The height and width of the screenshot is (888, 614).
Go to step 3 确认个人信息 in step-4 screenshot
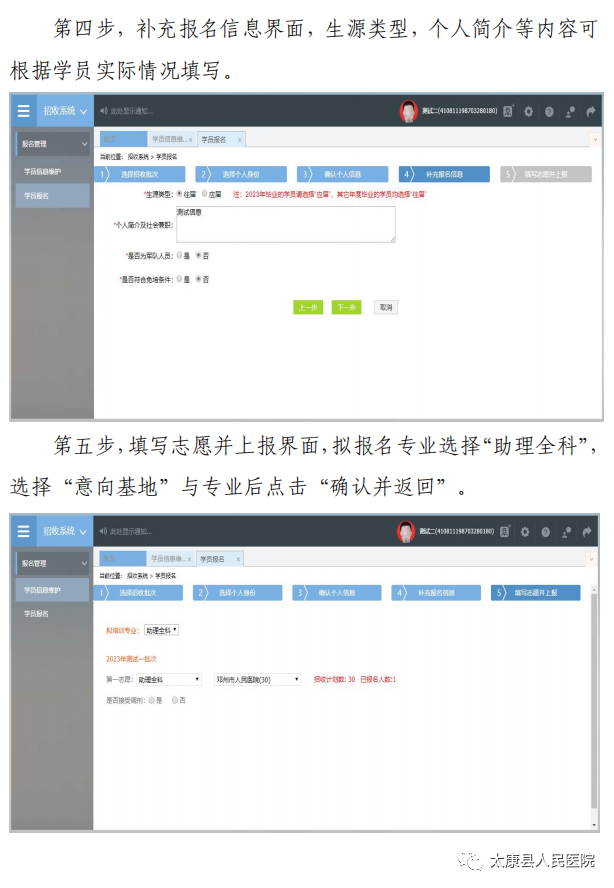coord(343,174)
